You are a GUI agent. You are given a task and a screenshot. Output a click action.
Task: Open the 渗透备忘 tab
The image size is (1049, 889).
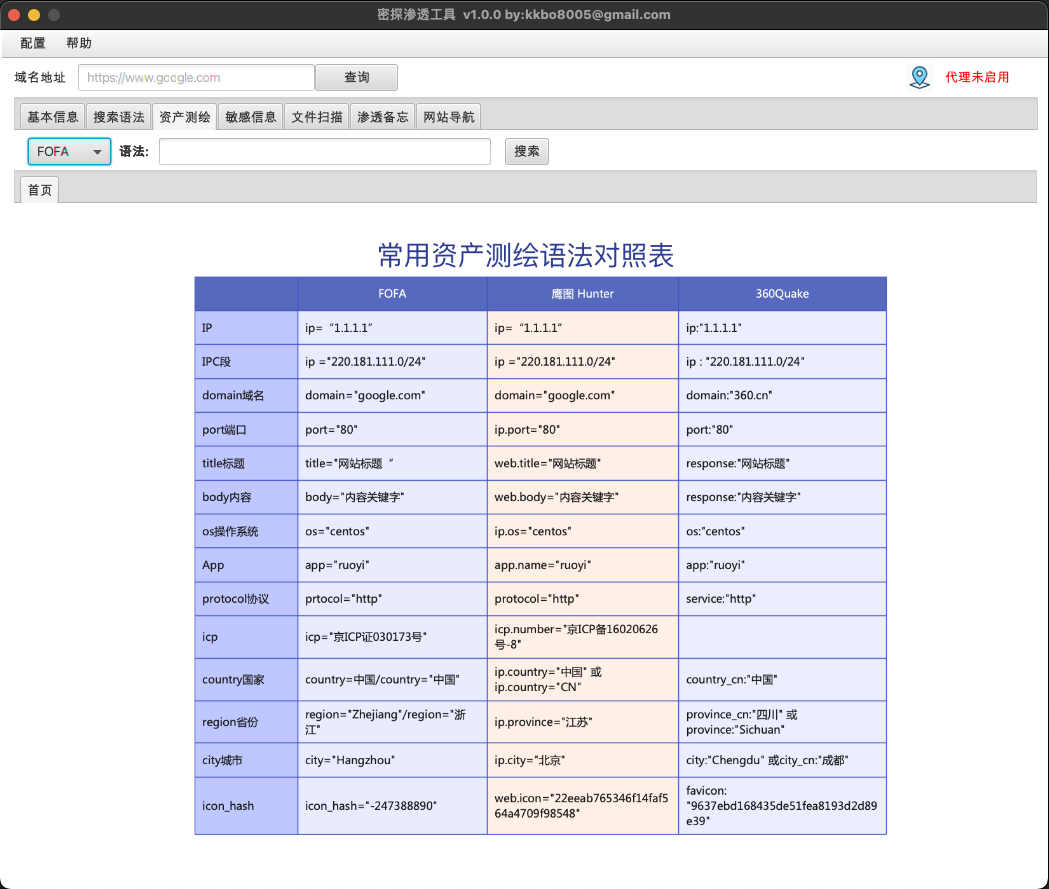382,117
